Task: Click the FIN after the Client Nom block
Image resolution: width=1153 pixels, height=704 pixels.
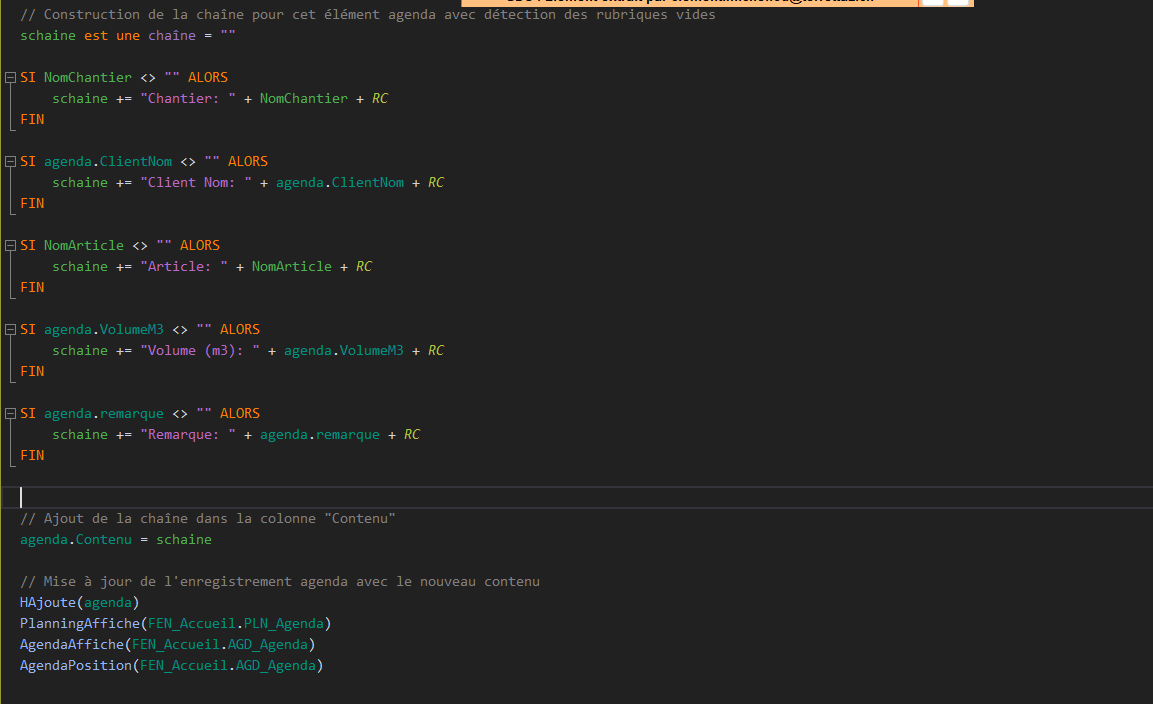Action: [x=32, y=203]
